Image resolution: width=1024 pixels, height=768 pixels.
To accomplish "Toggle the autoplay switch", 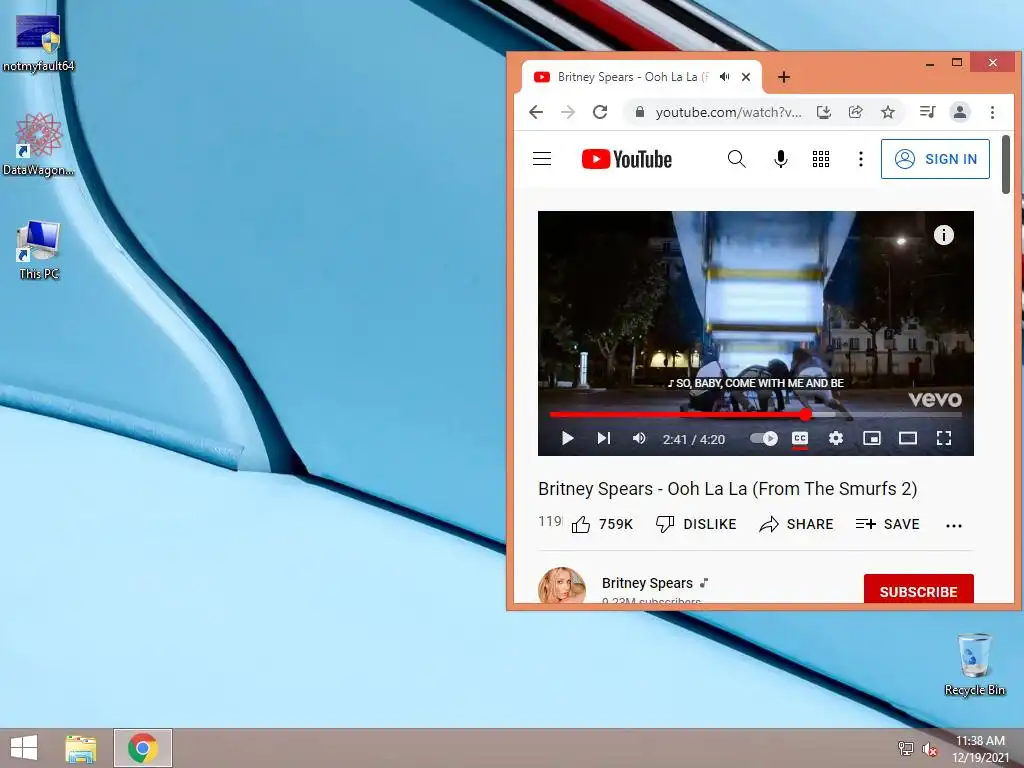I will 763,438.
